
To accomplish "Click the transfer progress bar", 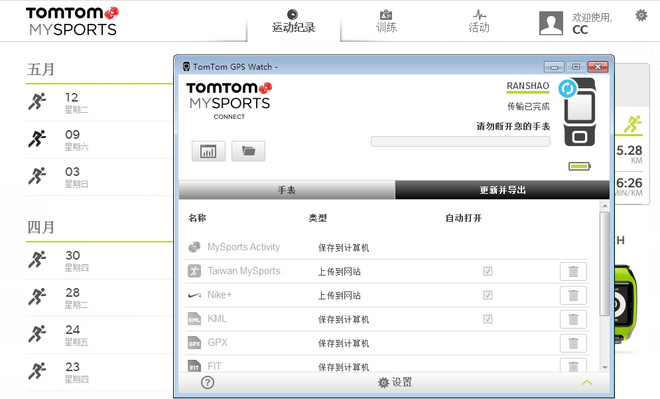I will [x=460, y=141].
